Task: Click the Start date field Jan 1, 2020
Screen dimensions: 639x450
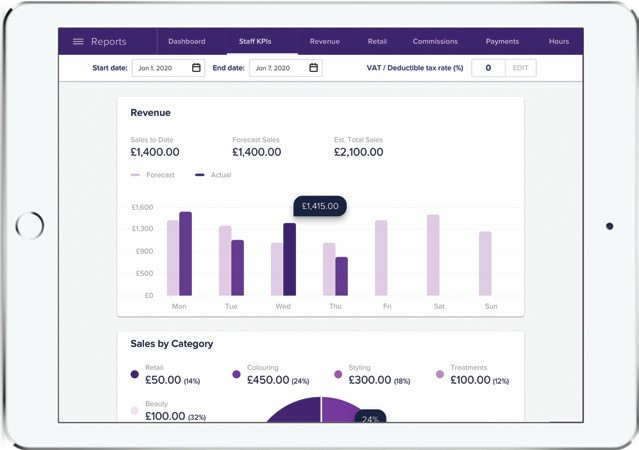Action: pyautogui.click(x=168, y=68)
